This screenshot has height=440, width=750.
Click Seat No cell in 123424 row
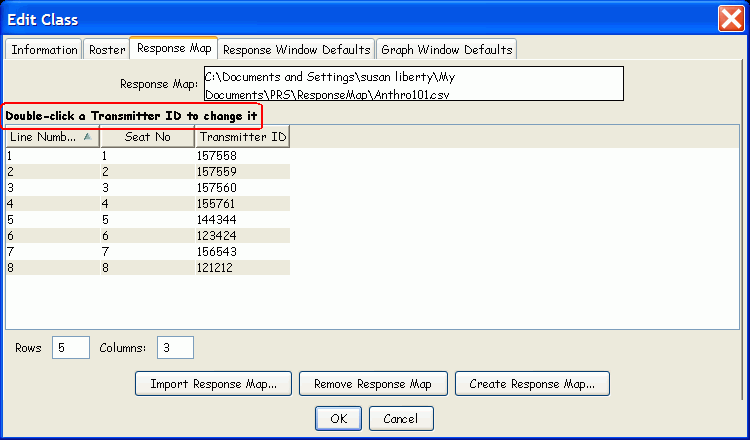[147, 236]
